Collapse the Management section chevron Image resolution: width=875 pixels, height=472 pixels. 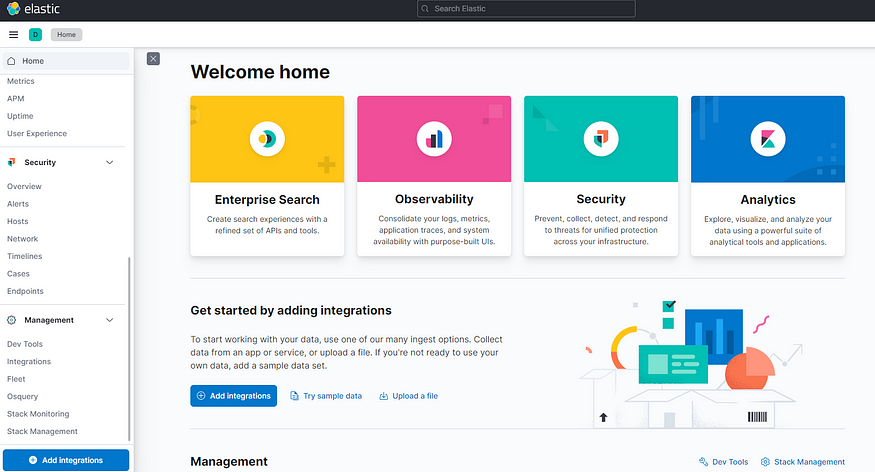[x=109, y=320]
